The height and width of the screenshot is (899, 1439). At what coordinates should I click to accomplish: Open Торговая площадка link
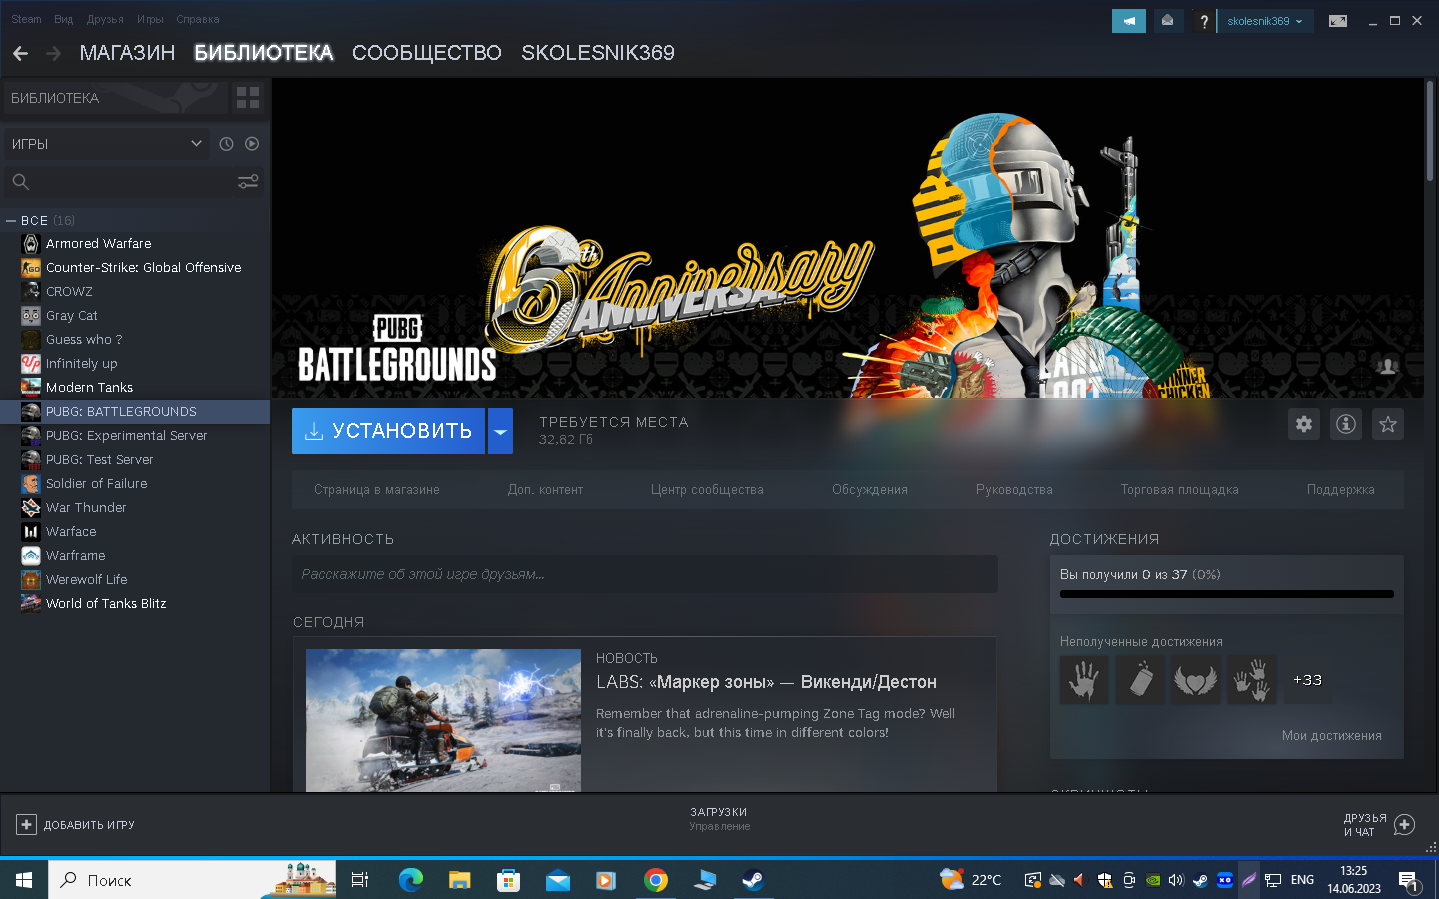point(1180,490)
